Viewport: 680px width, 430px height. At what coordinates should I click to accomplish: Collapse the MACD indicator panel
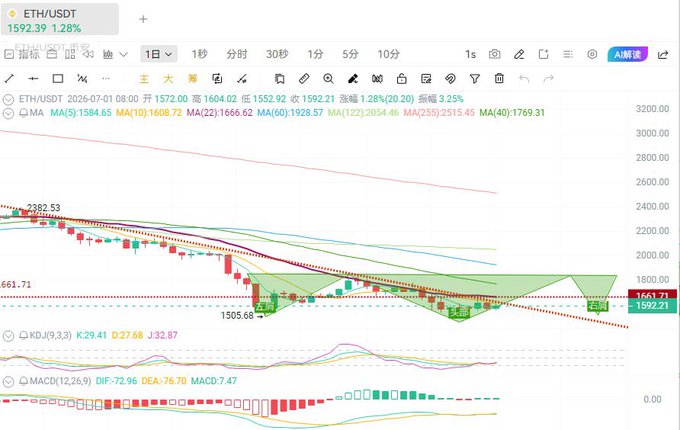coord(8,381)
